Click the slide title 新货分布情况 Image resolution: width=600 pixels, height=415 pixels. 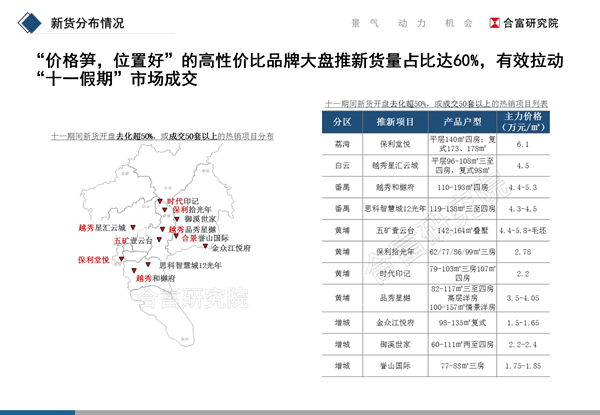pos(88,23)
